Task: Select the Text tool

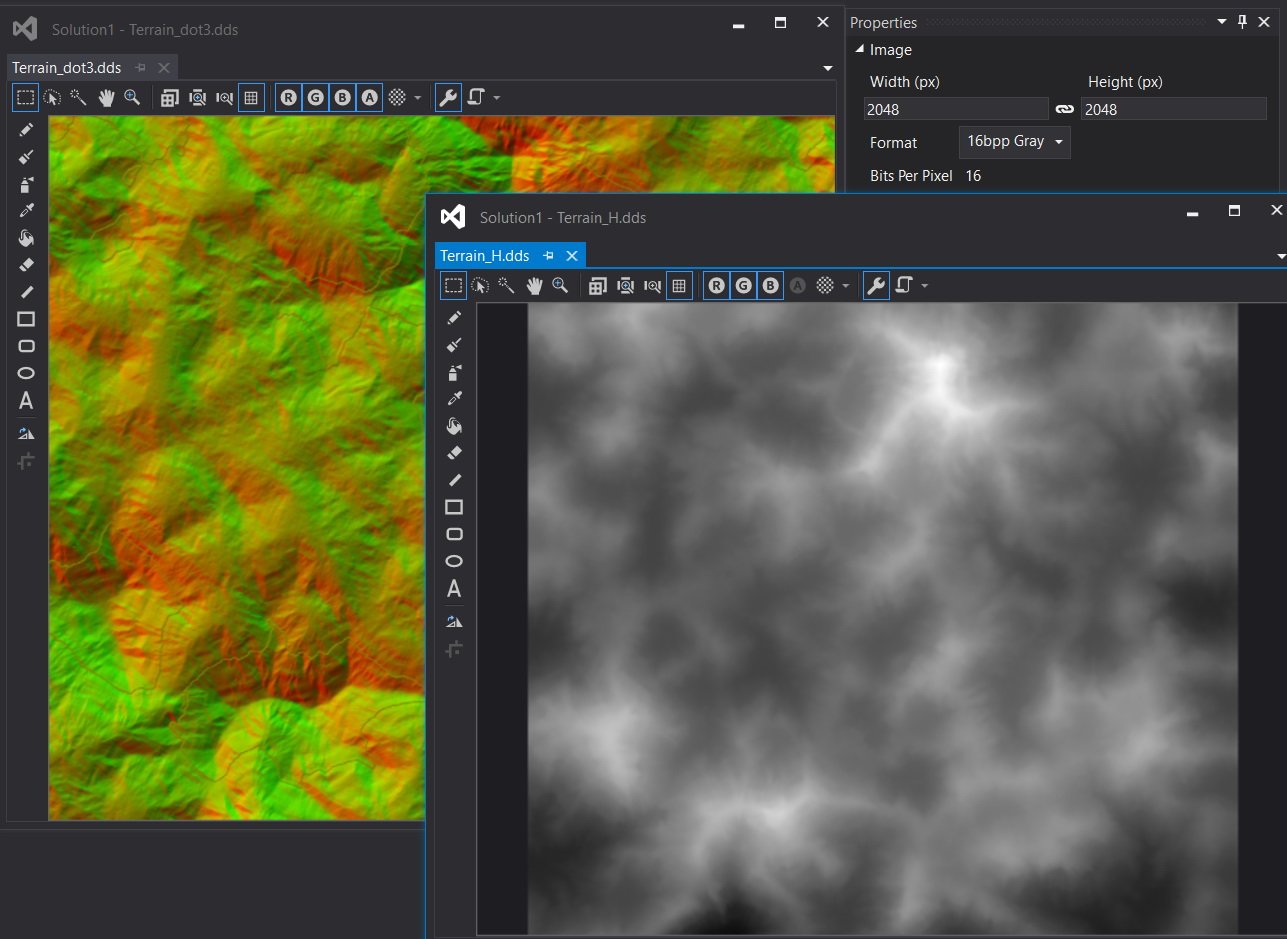Action: [x=26, y=400]
